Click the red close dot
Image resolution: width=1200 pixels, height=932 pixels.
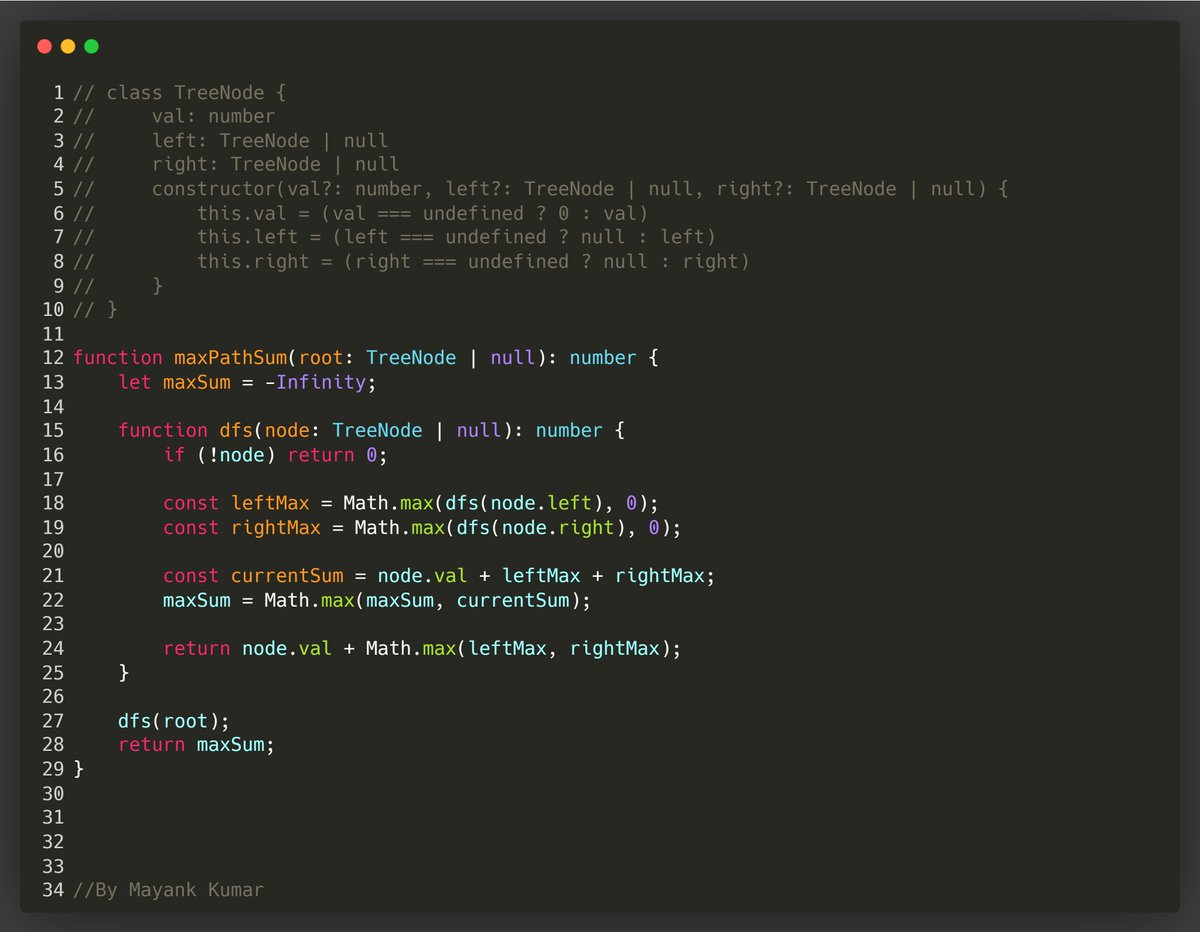pos(44,46)
